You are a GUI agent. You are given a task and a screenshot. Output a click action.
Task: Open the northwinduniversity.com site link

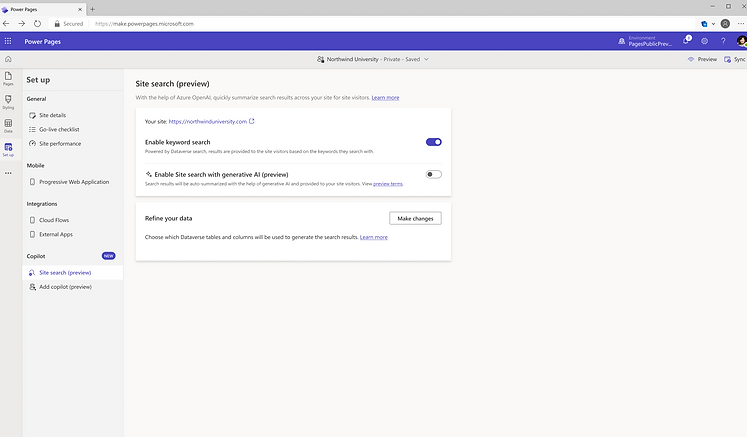pyautogui.click(x=208, y=122)
